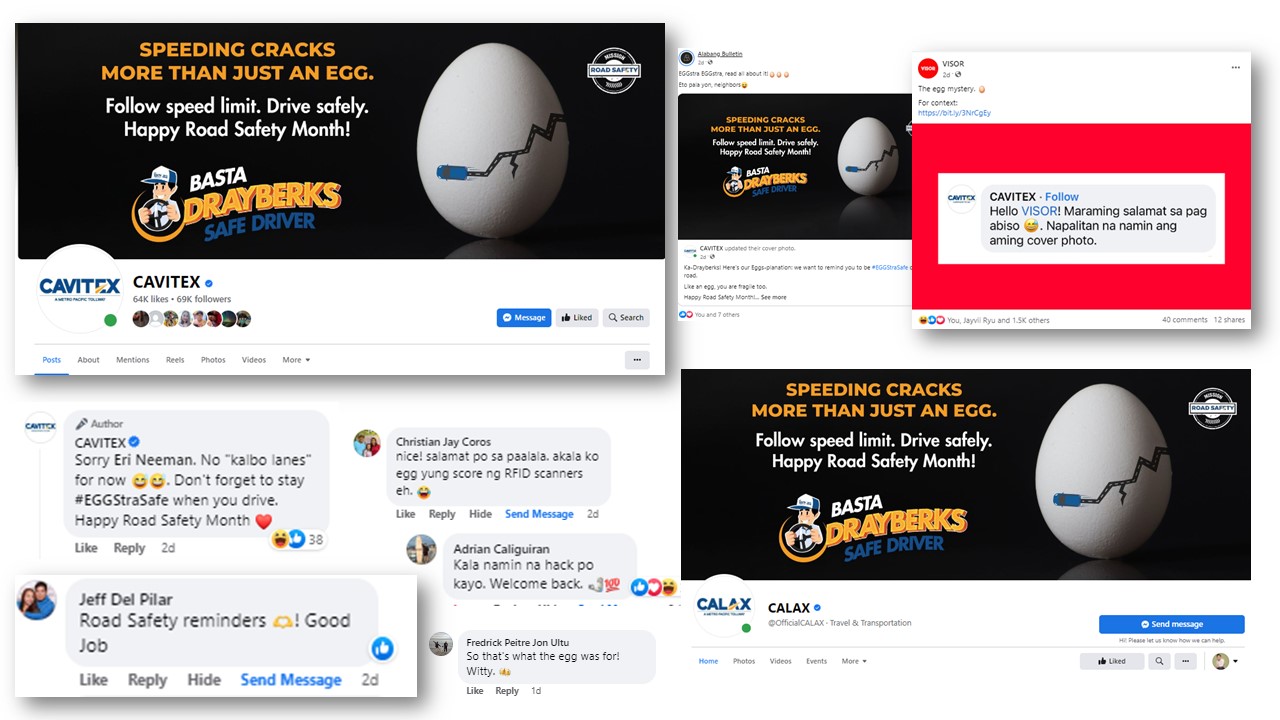Toggle the Liked button on CAVITEX page

click(x=577, y=318)
